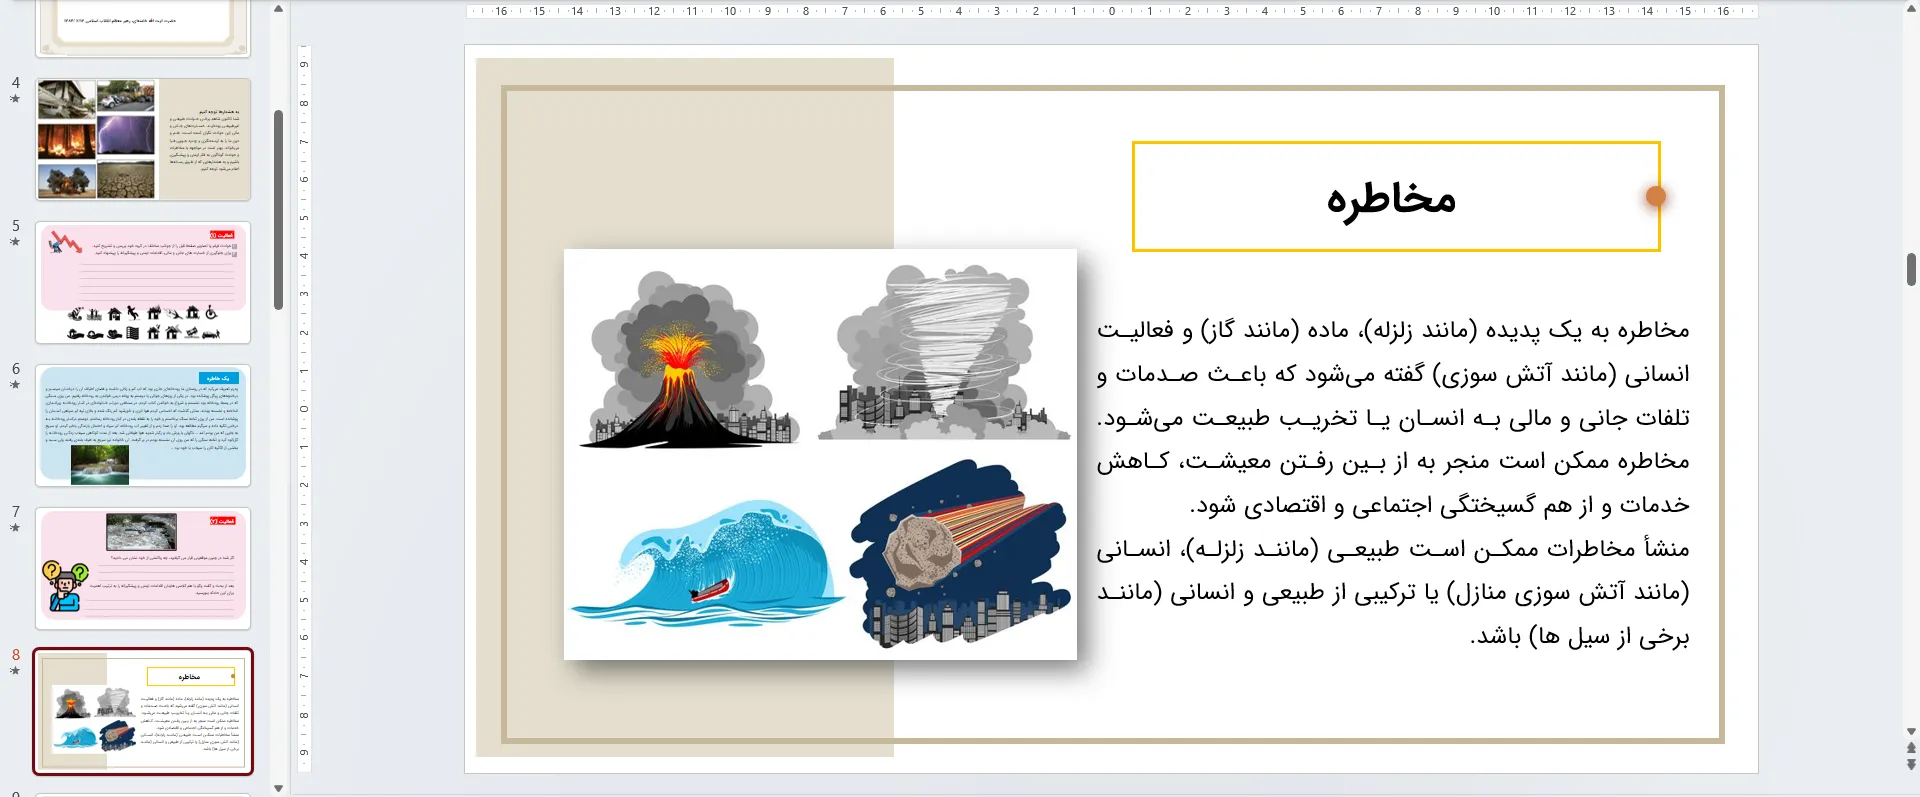Image resolution: width=1920 pixels, height=797 pixels.
Task: Open slide 7 thumbnail with question character
Action: pos(143,568)
